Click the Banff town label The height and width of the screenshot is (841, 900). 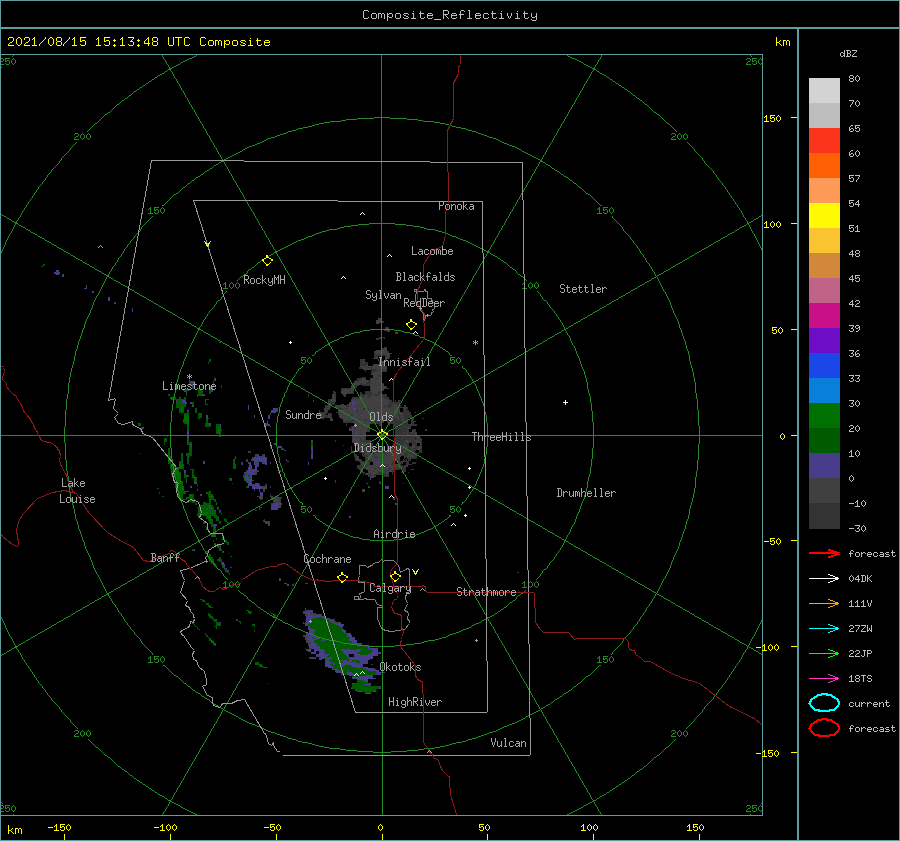pyautogui.click(x=165, y=557)
